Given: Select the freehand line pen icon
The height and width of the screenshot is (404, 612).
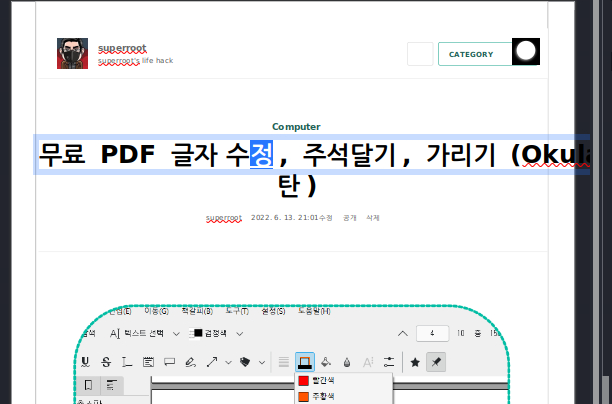Looking at the screenshot, I should pyautogui.click(x=190, y=362).
